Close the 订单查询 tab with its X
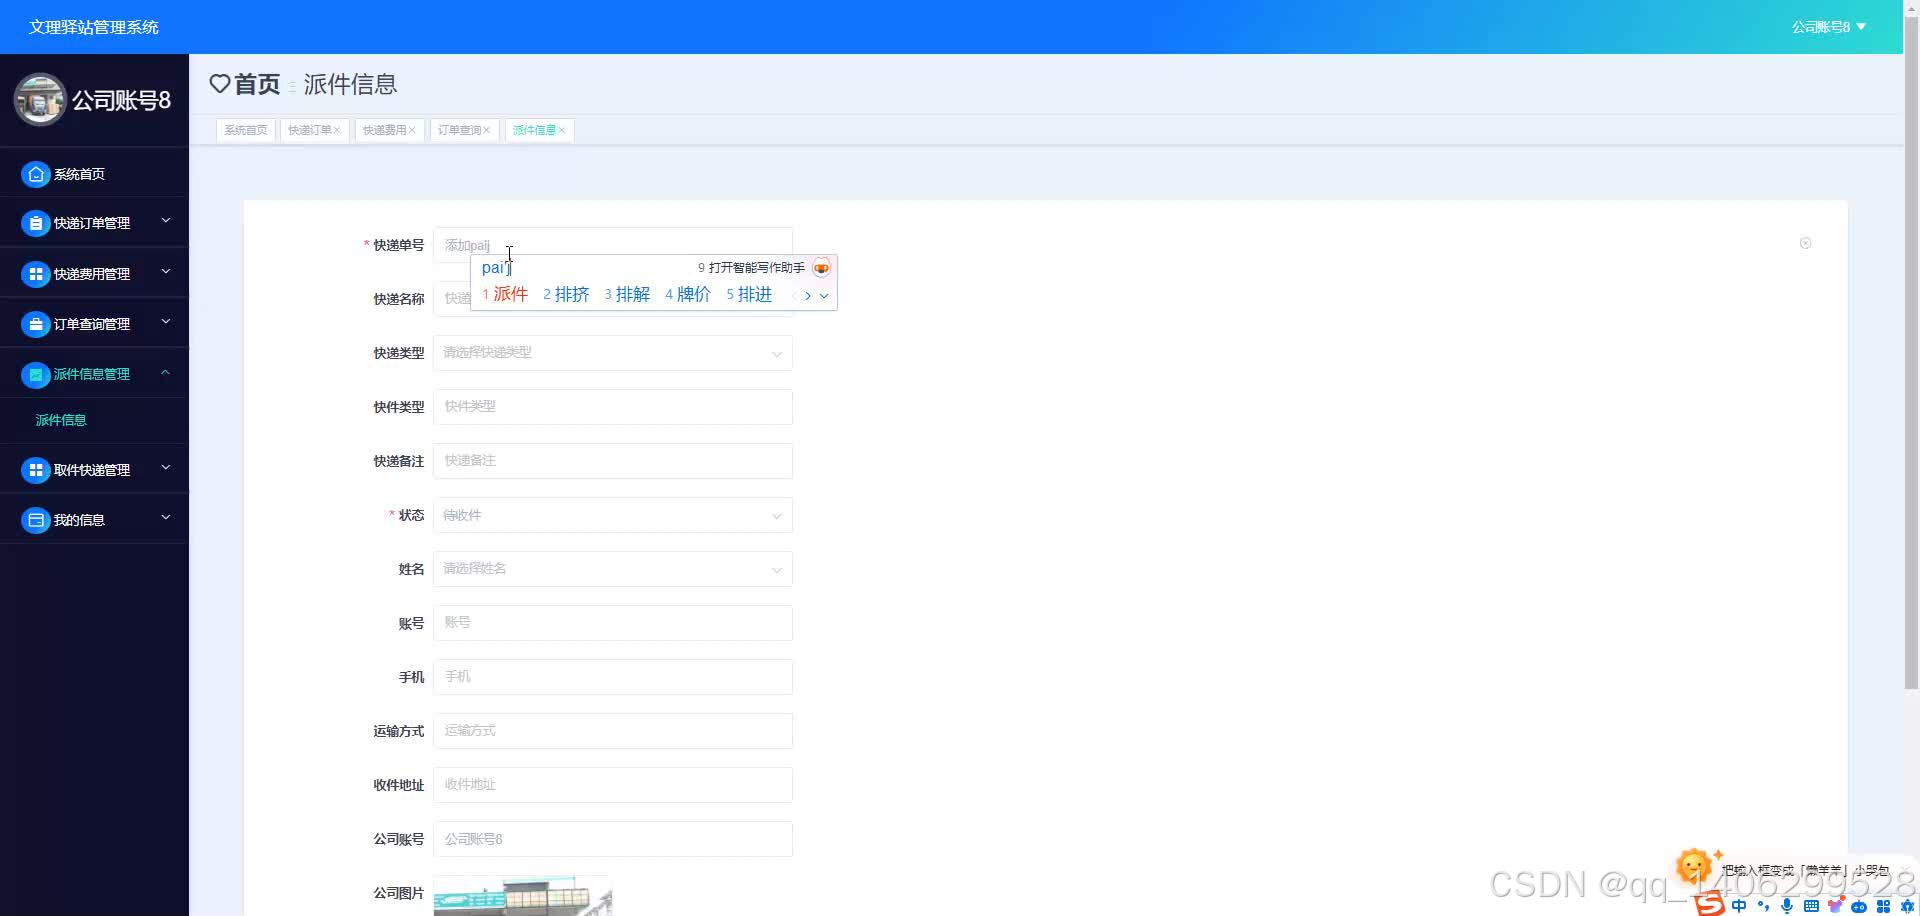This screenshot has height=916, width=1920. tap(486, 130)
